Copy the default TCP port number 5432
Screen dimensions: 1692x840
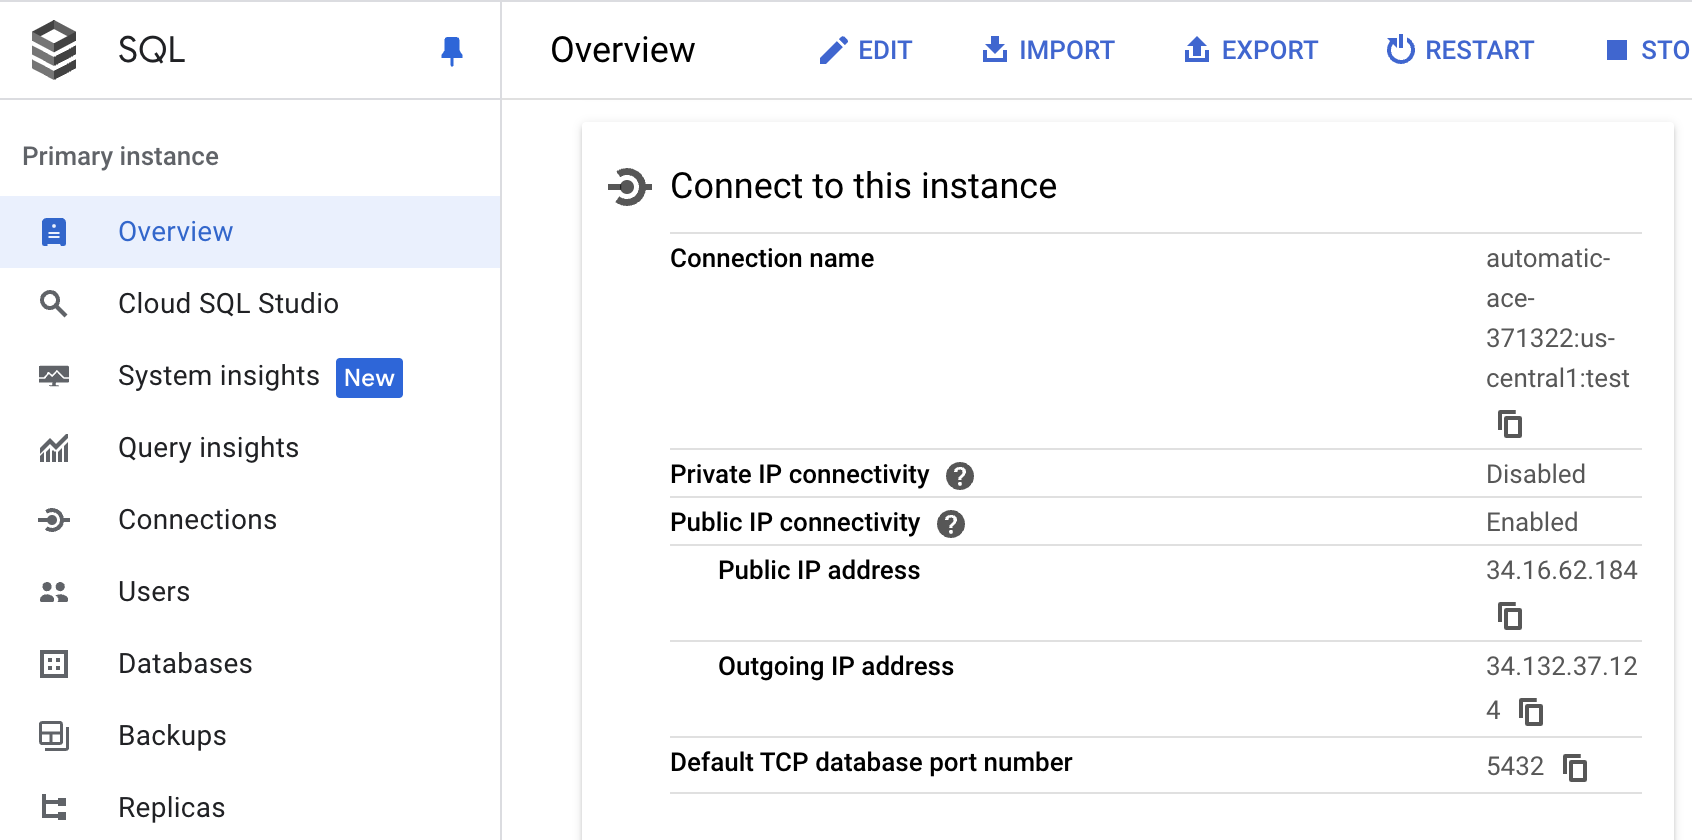pos(1574,768)
